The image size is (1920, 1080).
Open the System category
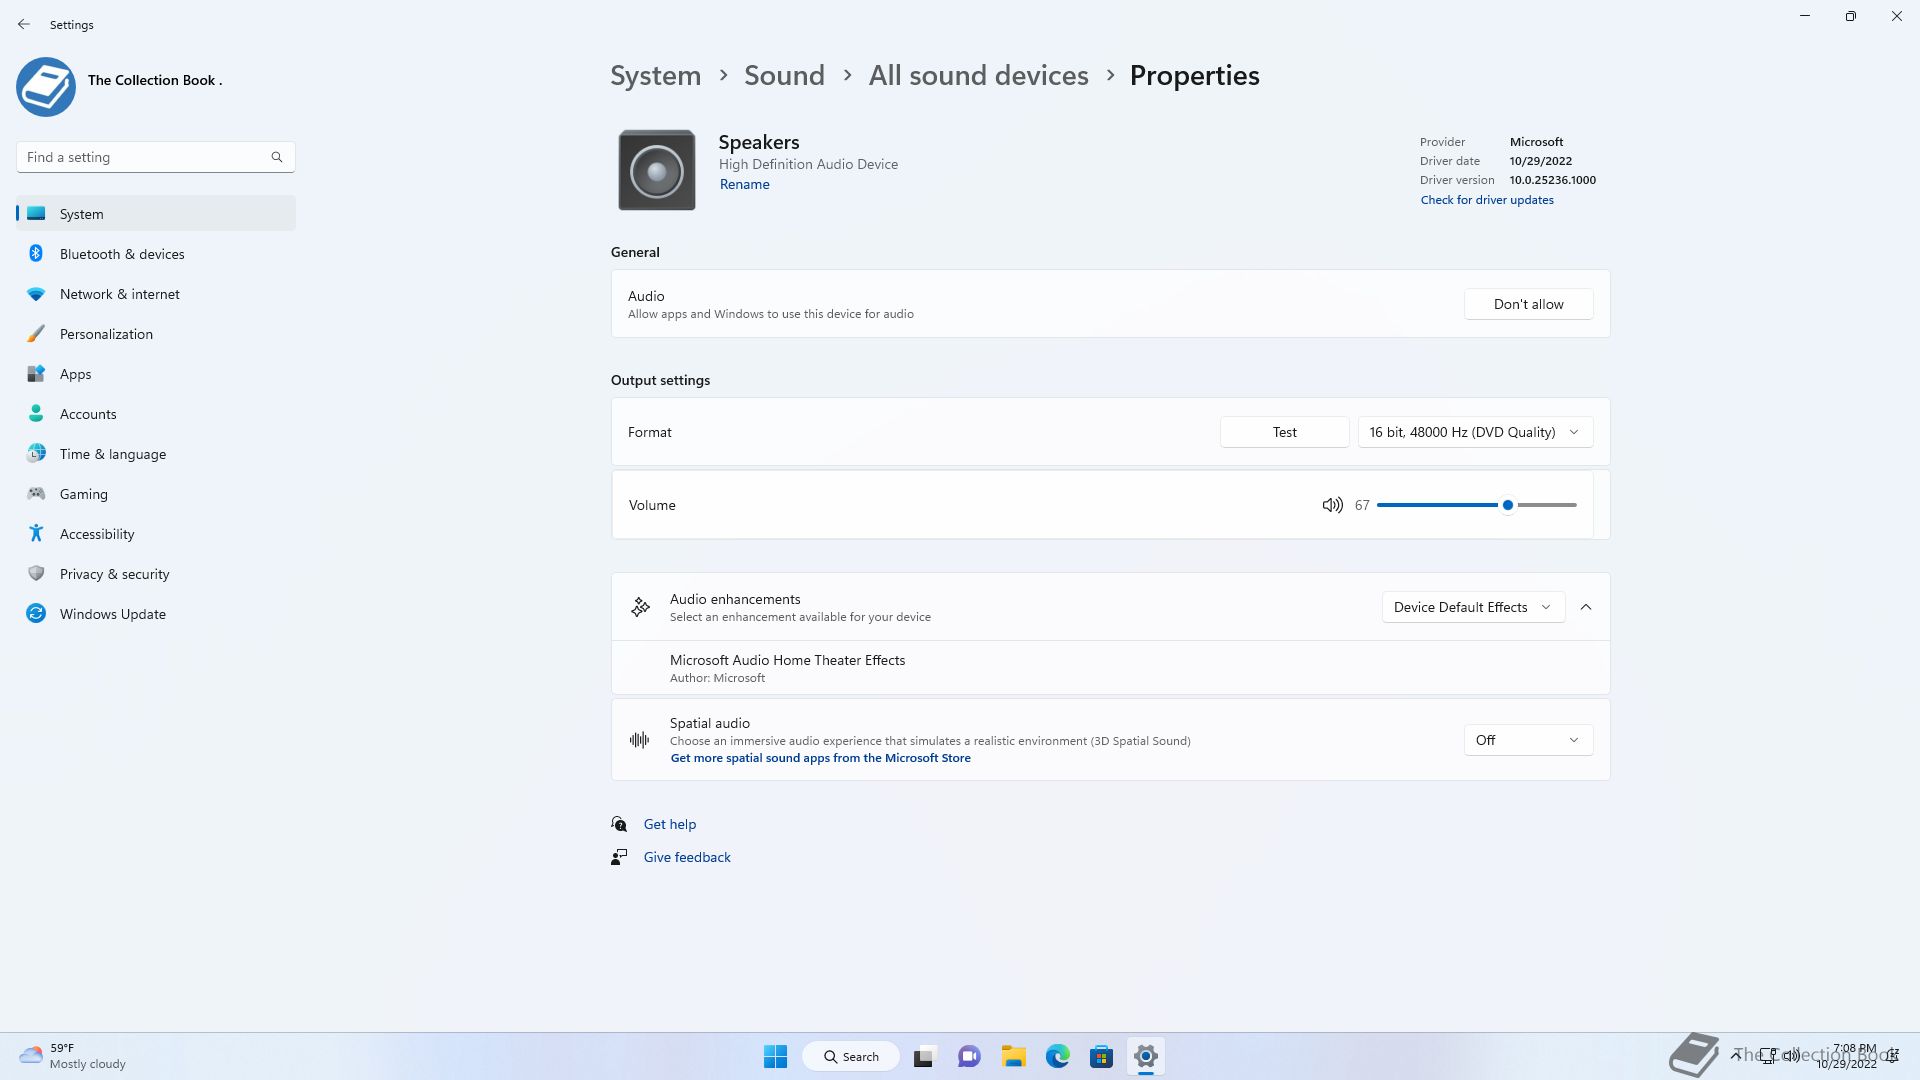point(156,214)
